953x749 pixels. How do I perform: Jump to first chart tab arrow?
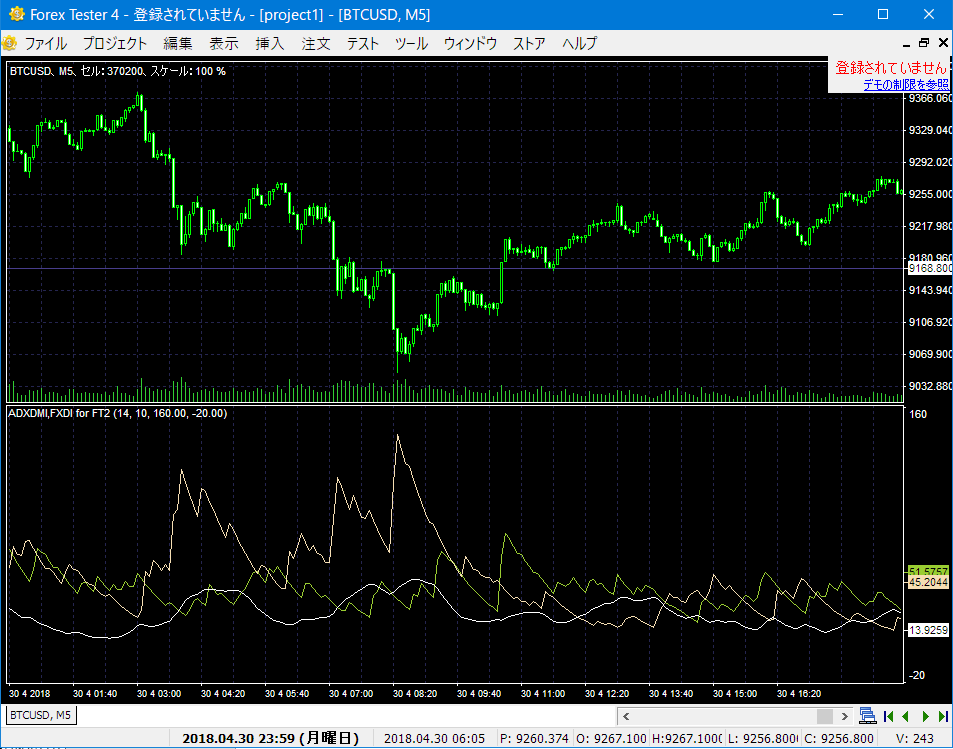point(889,716)
